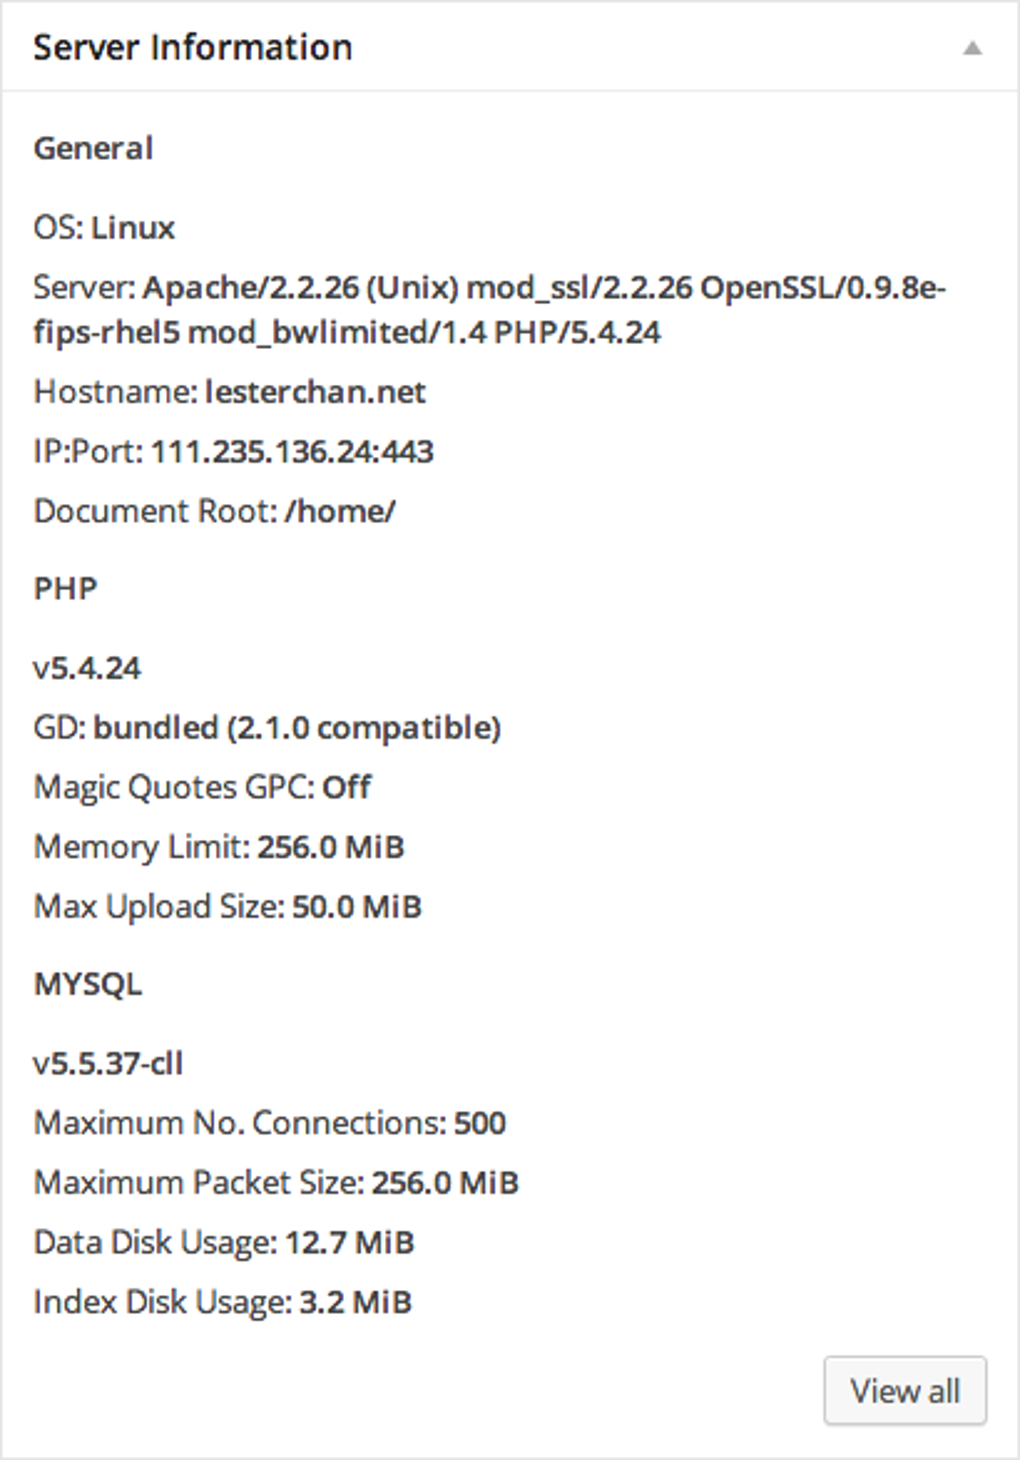Collapse the Server Information widget

pyautogui.click(x=974, y=45)
